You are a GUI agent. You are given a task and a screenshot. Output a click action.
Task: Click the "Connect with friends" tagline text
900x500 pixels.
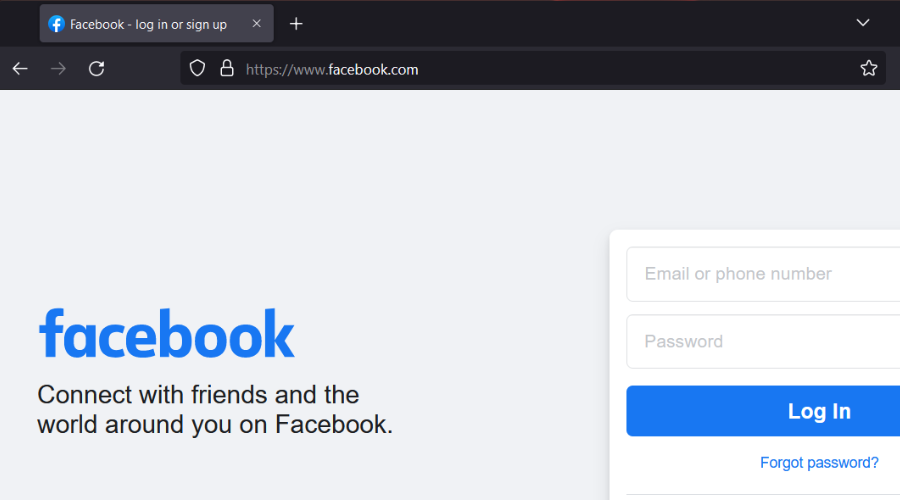coord(214,409)
